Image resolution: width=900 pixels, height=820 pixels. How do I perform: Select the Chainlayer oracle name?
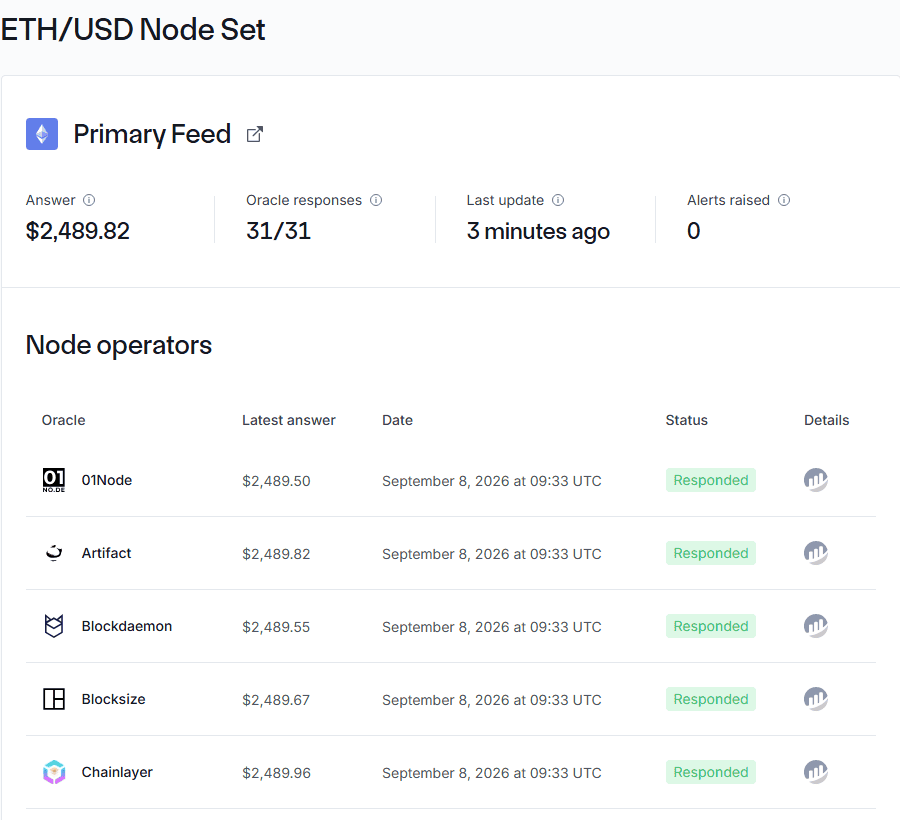(x=117, y=772)
